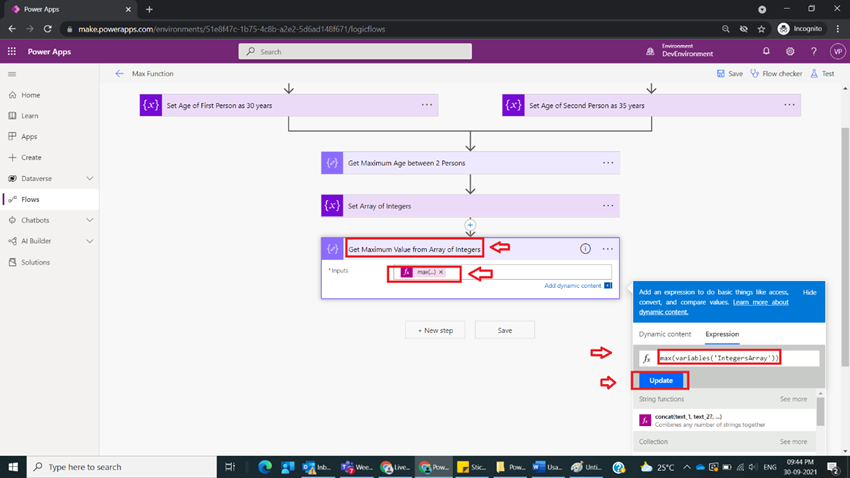Image resolution: width=850 pixels, height=478 pixels.
Task: Open the VP account avatar
Action: 838,51
